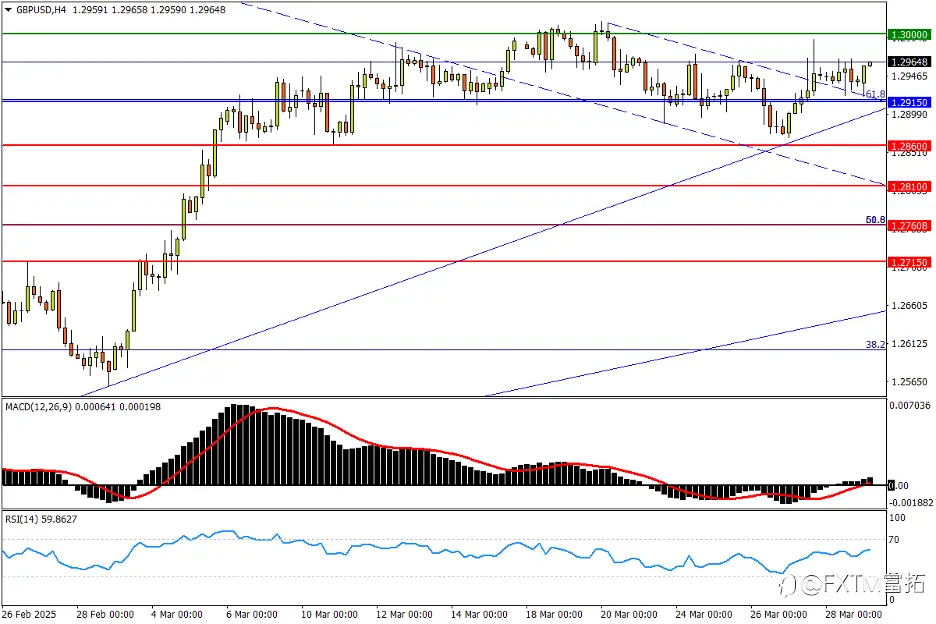This screenshot has width=936, height=624.
Task: Click the 26 Feb 2025 date label
Action: coord(29,614)
